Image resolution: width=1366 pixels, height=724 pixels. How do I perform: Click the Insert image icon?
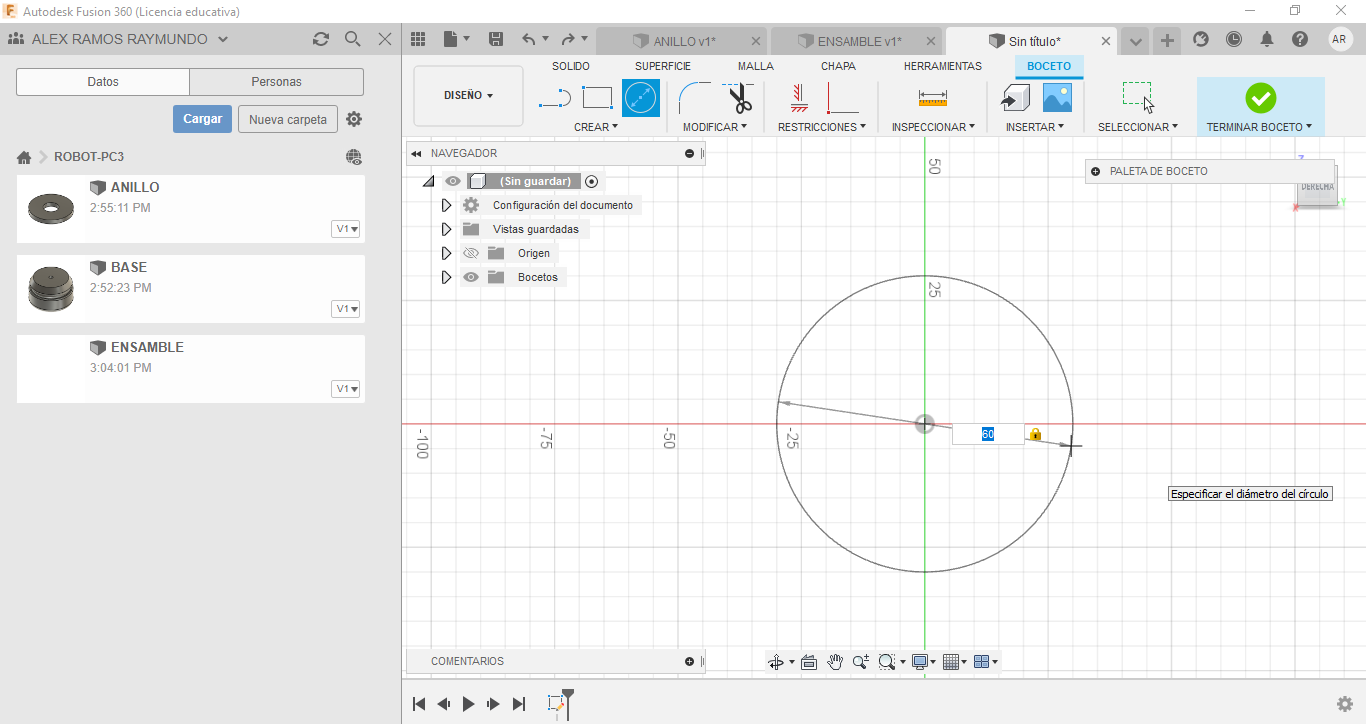click(x=1057, y=98)
